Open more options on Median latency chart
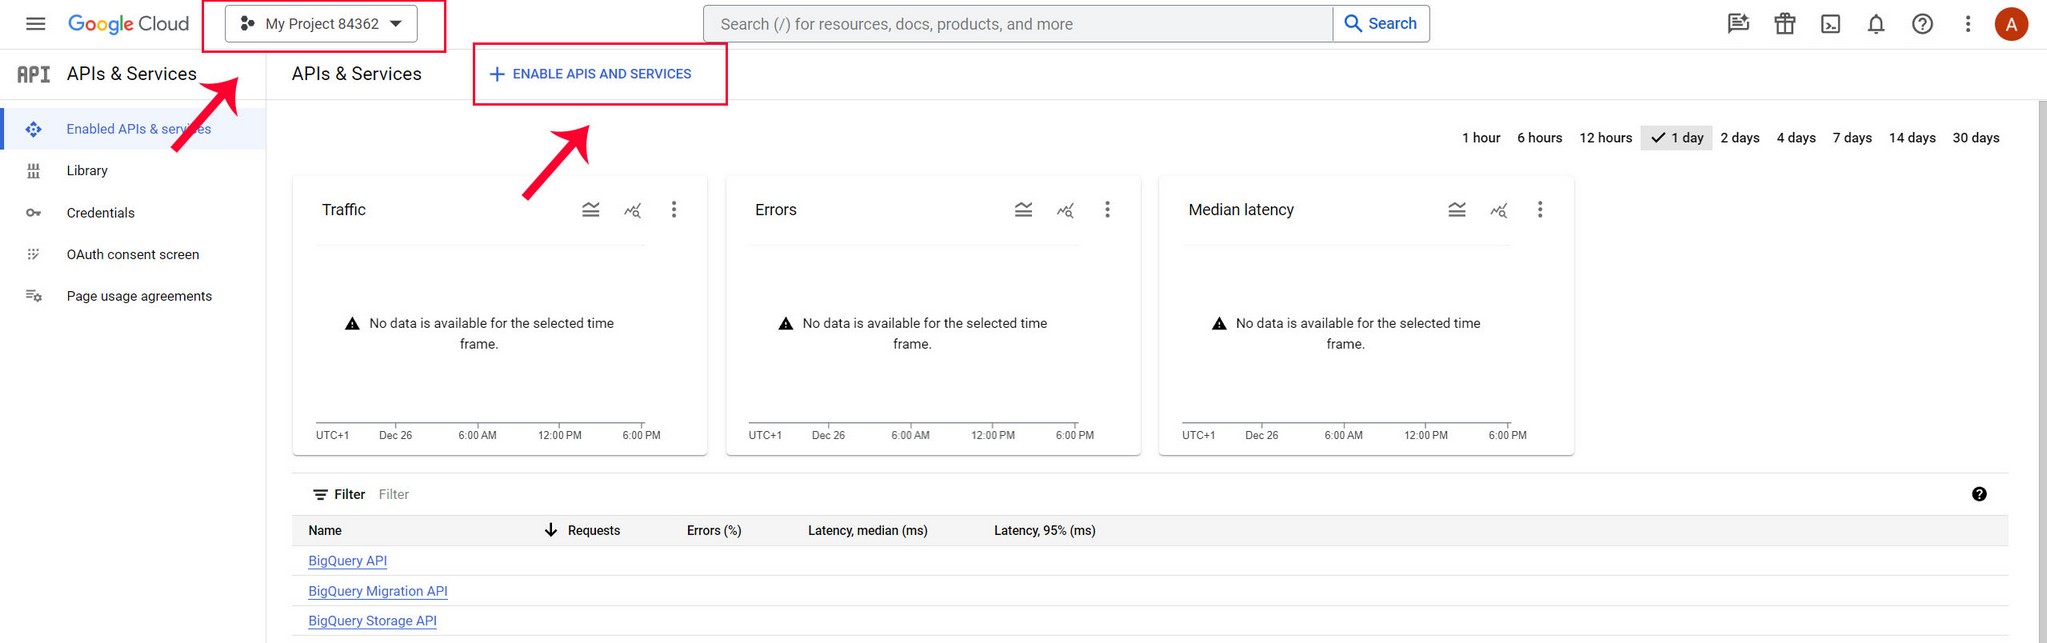The image size is (2047, 643). tap(1540, 210)
